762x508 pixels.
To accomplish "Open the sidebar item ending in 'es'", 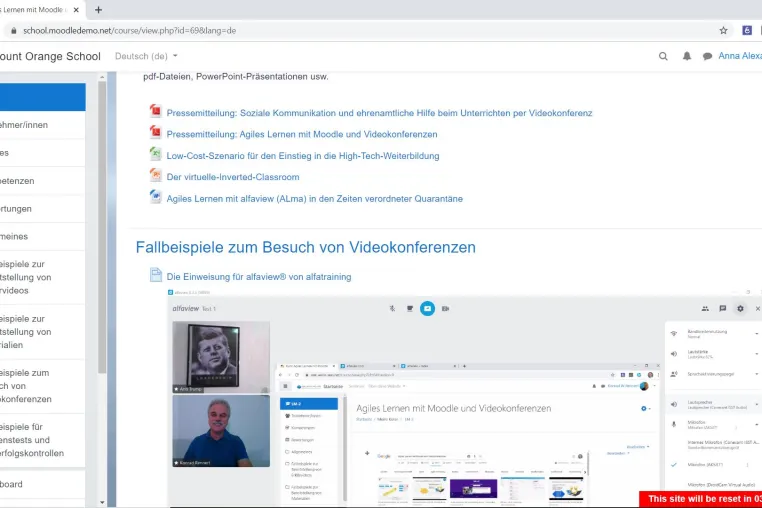I will pos(43,153).
